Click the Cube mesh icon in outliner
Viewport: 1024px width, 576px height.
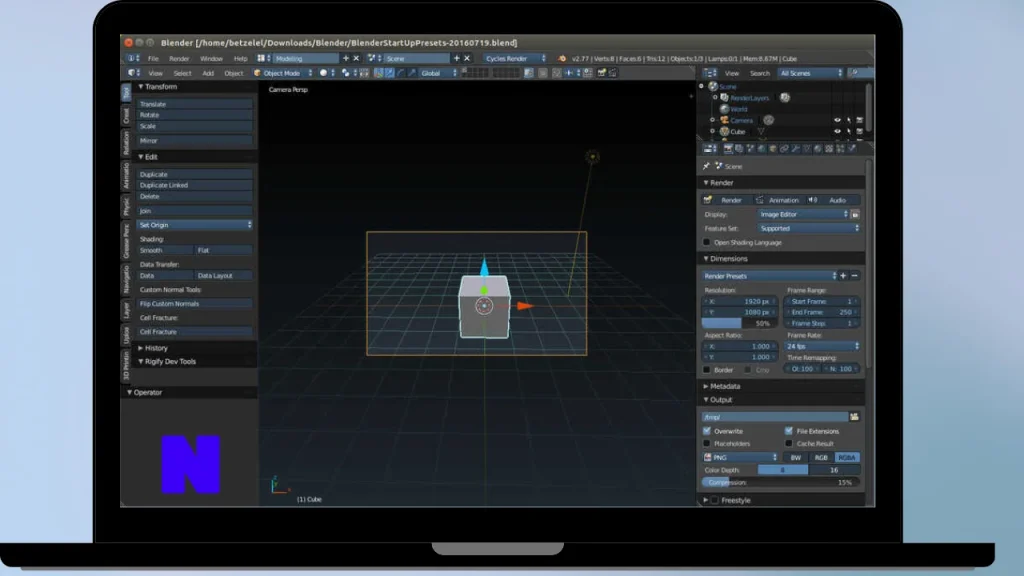pos(724,131)
